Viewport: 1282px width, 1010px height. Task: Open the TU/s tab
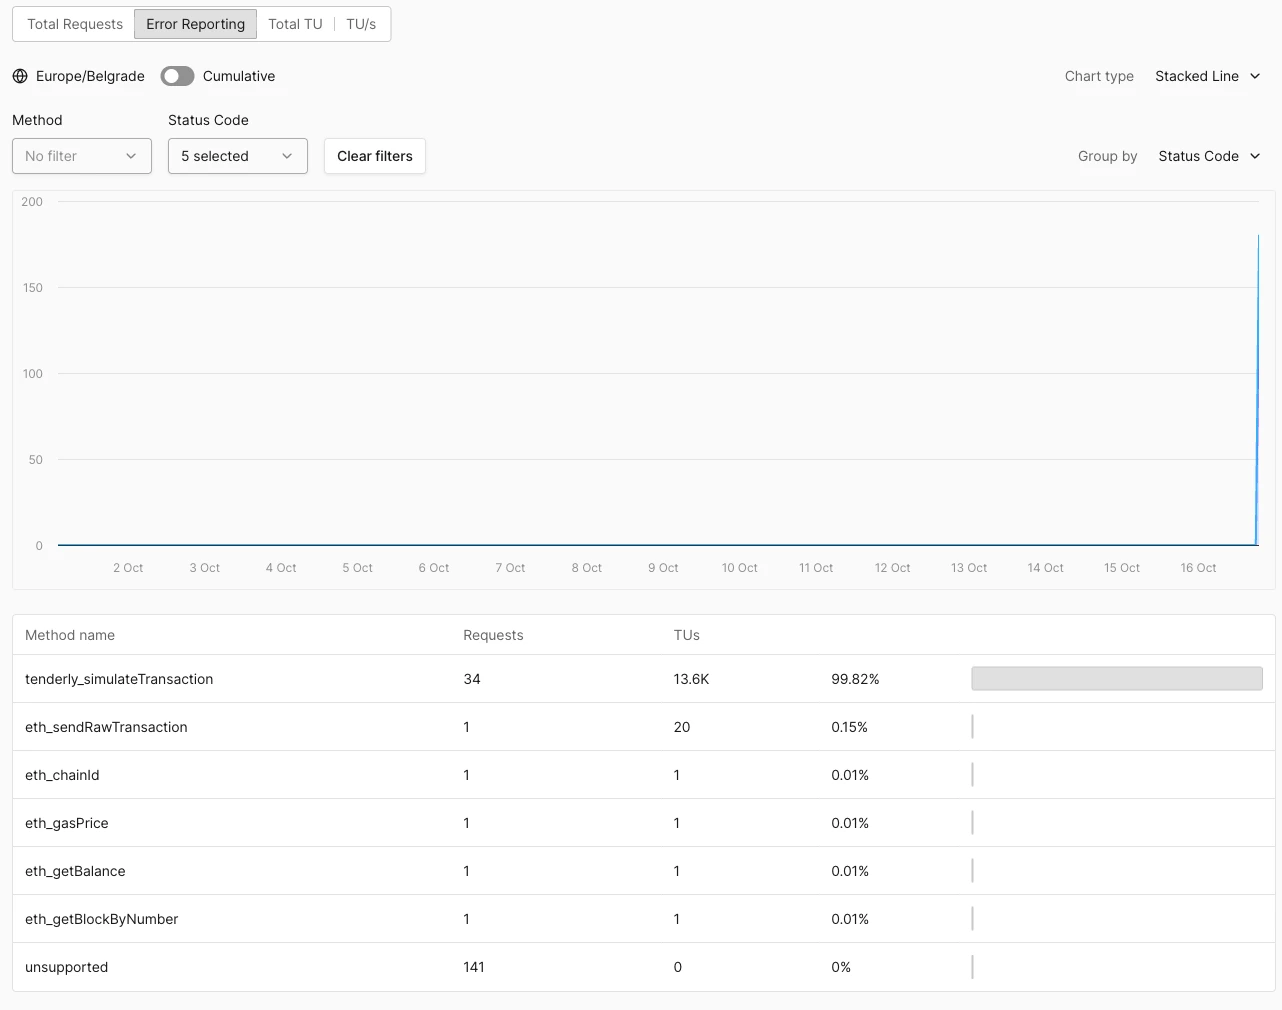[x=361, y=24]
